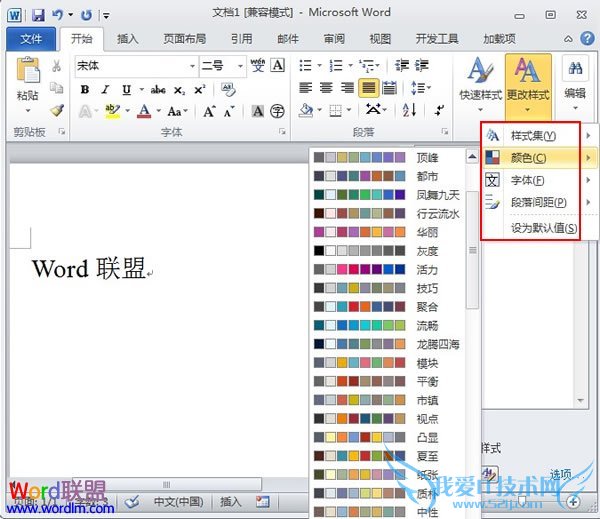
Task: Open the font name dropdown (宋体)
Action: pyautogui.click(x=136, y=66)
